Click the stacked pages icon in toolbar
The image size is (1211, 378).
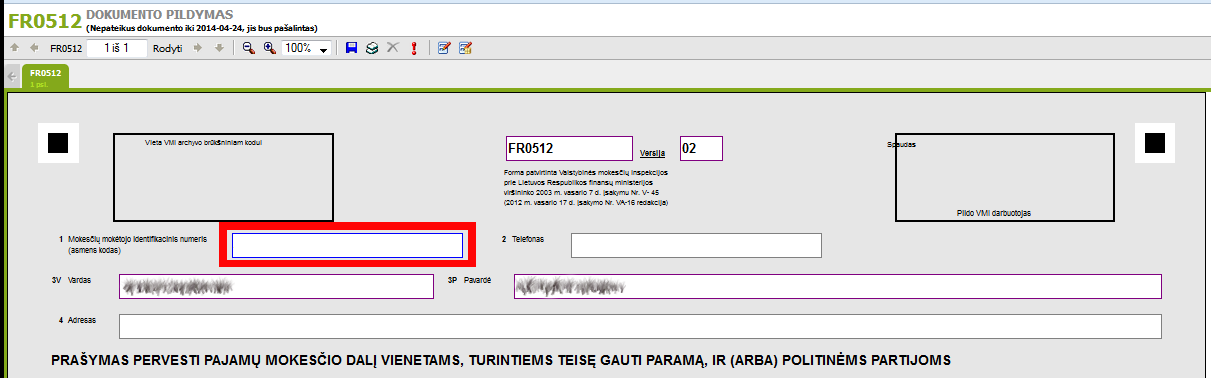point(372,48)
